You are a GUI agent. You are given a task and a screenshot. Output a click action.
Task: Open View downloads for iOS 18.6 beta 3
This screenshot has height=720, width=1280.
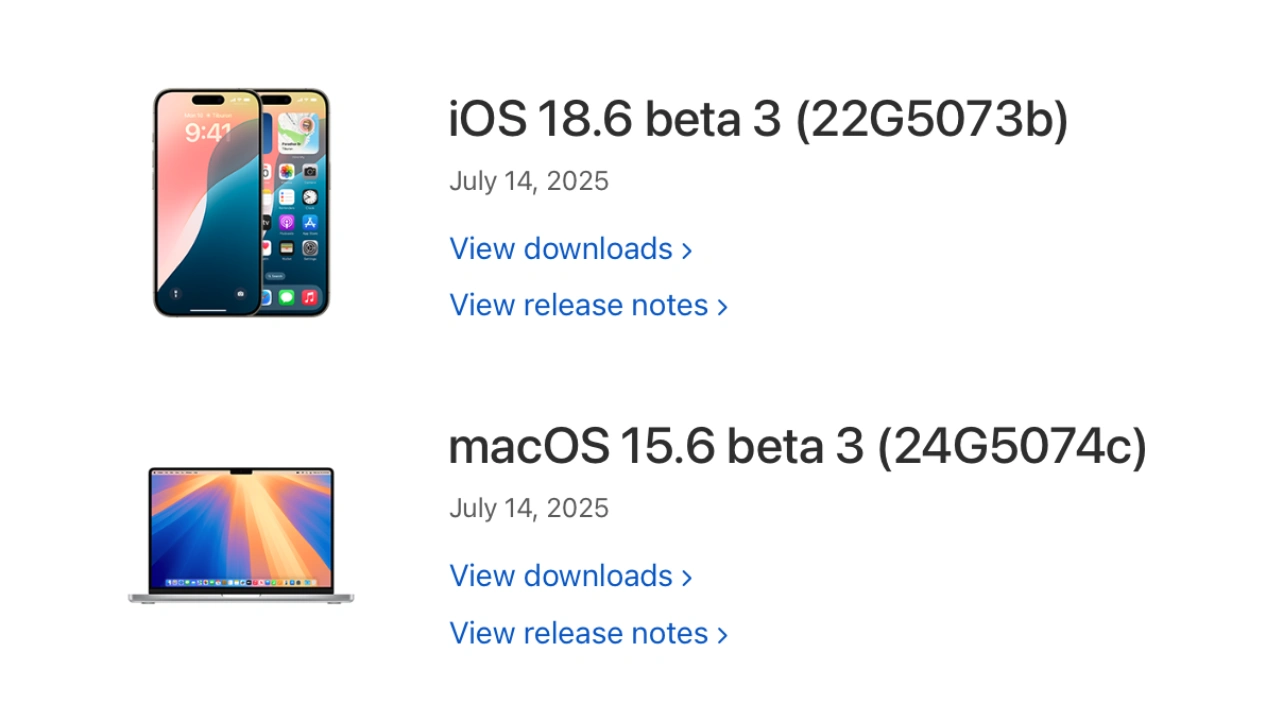pos(561,249)
